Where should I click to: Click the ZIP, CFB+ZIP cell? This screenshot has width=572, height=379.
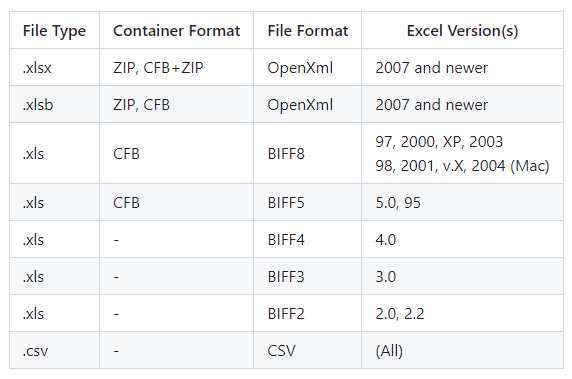(x=177, y=67)
